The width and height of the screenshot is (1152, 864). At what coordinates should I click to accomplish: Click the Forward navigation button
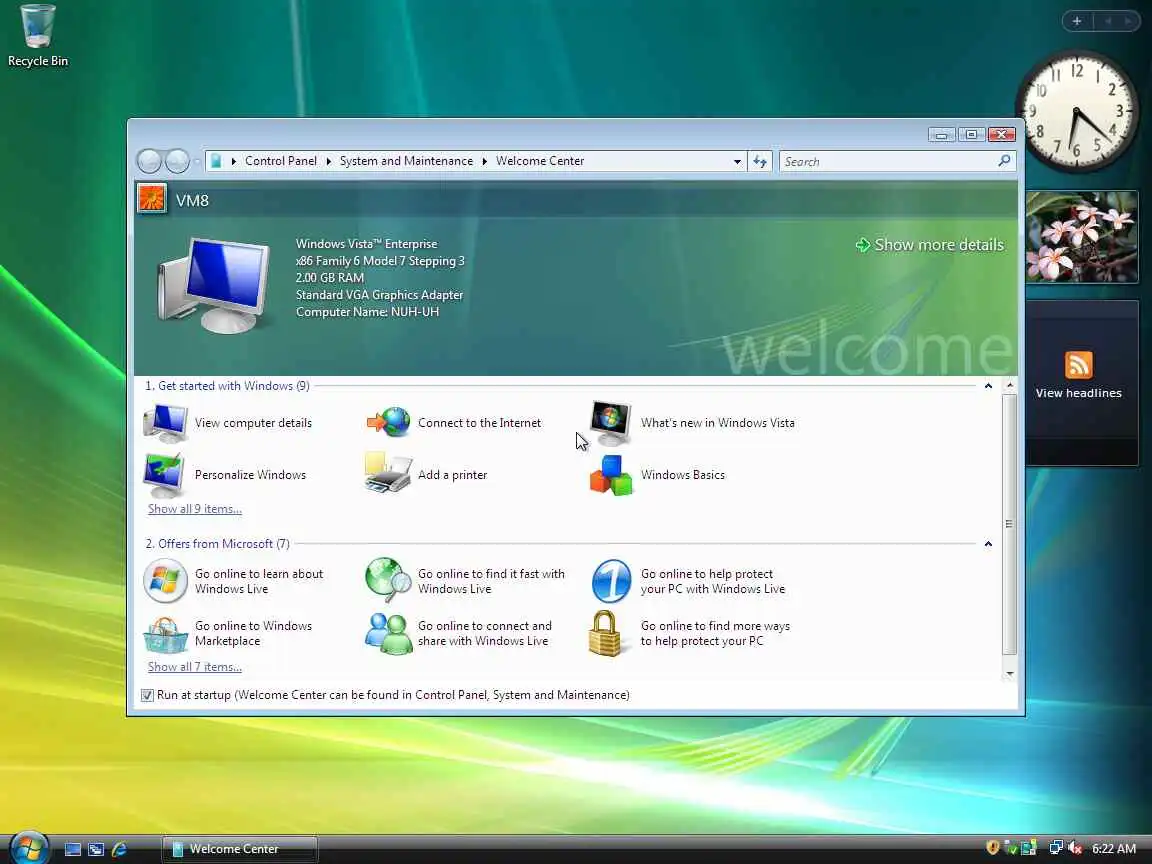(177, 161)
